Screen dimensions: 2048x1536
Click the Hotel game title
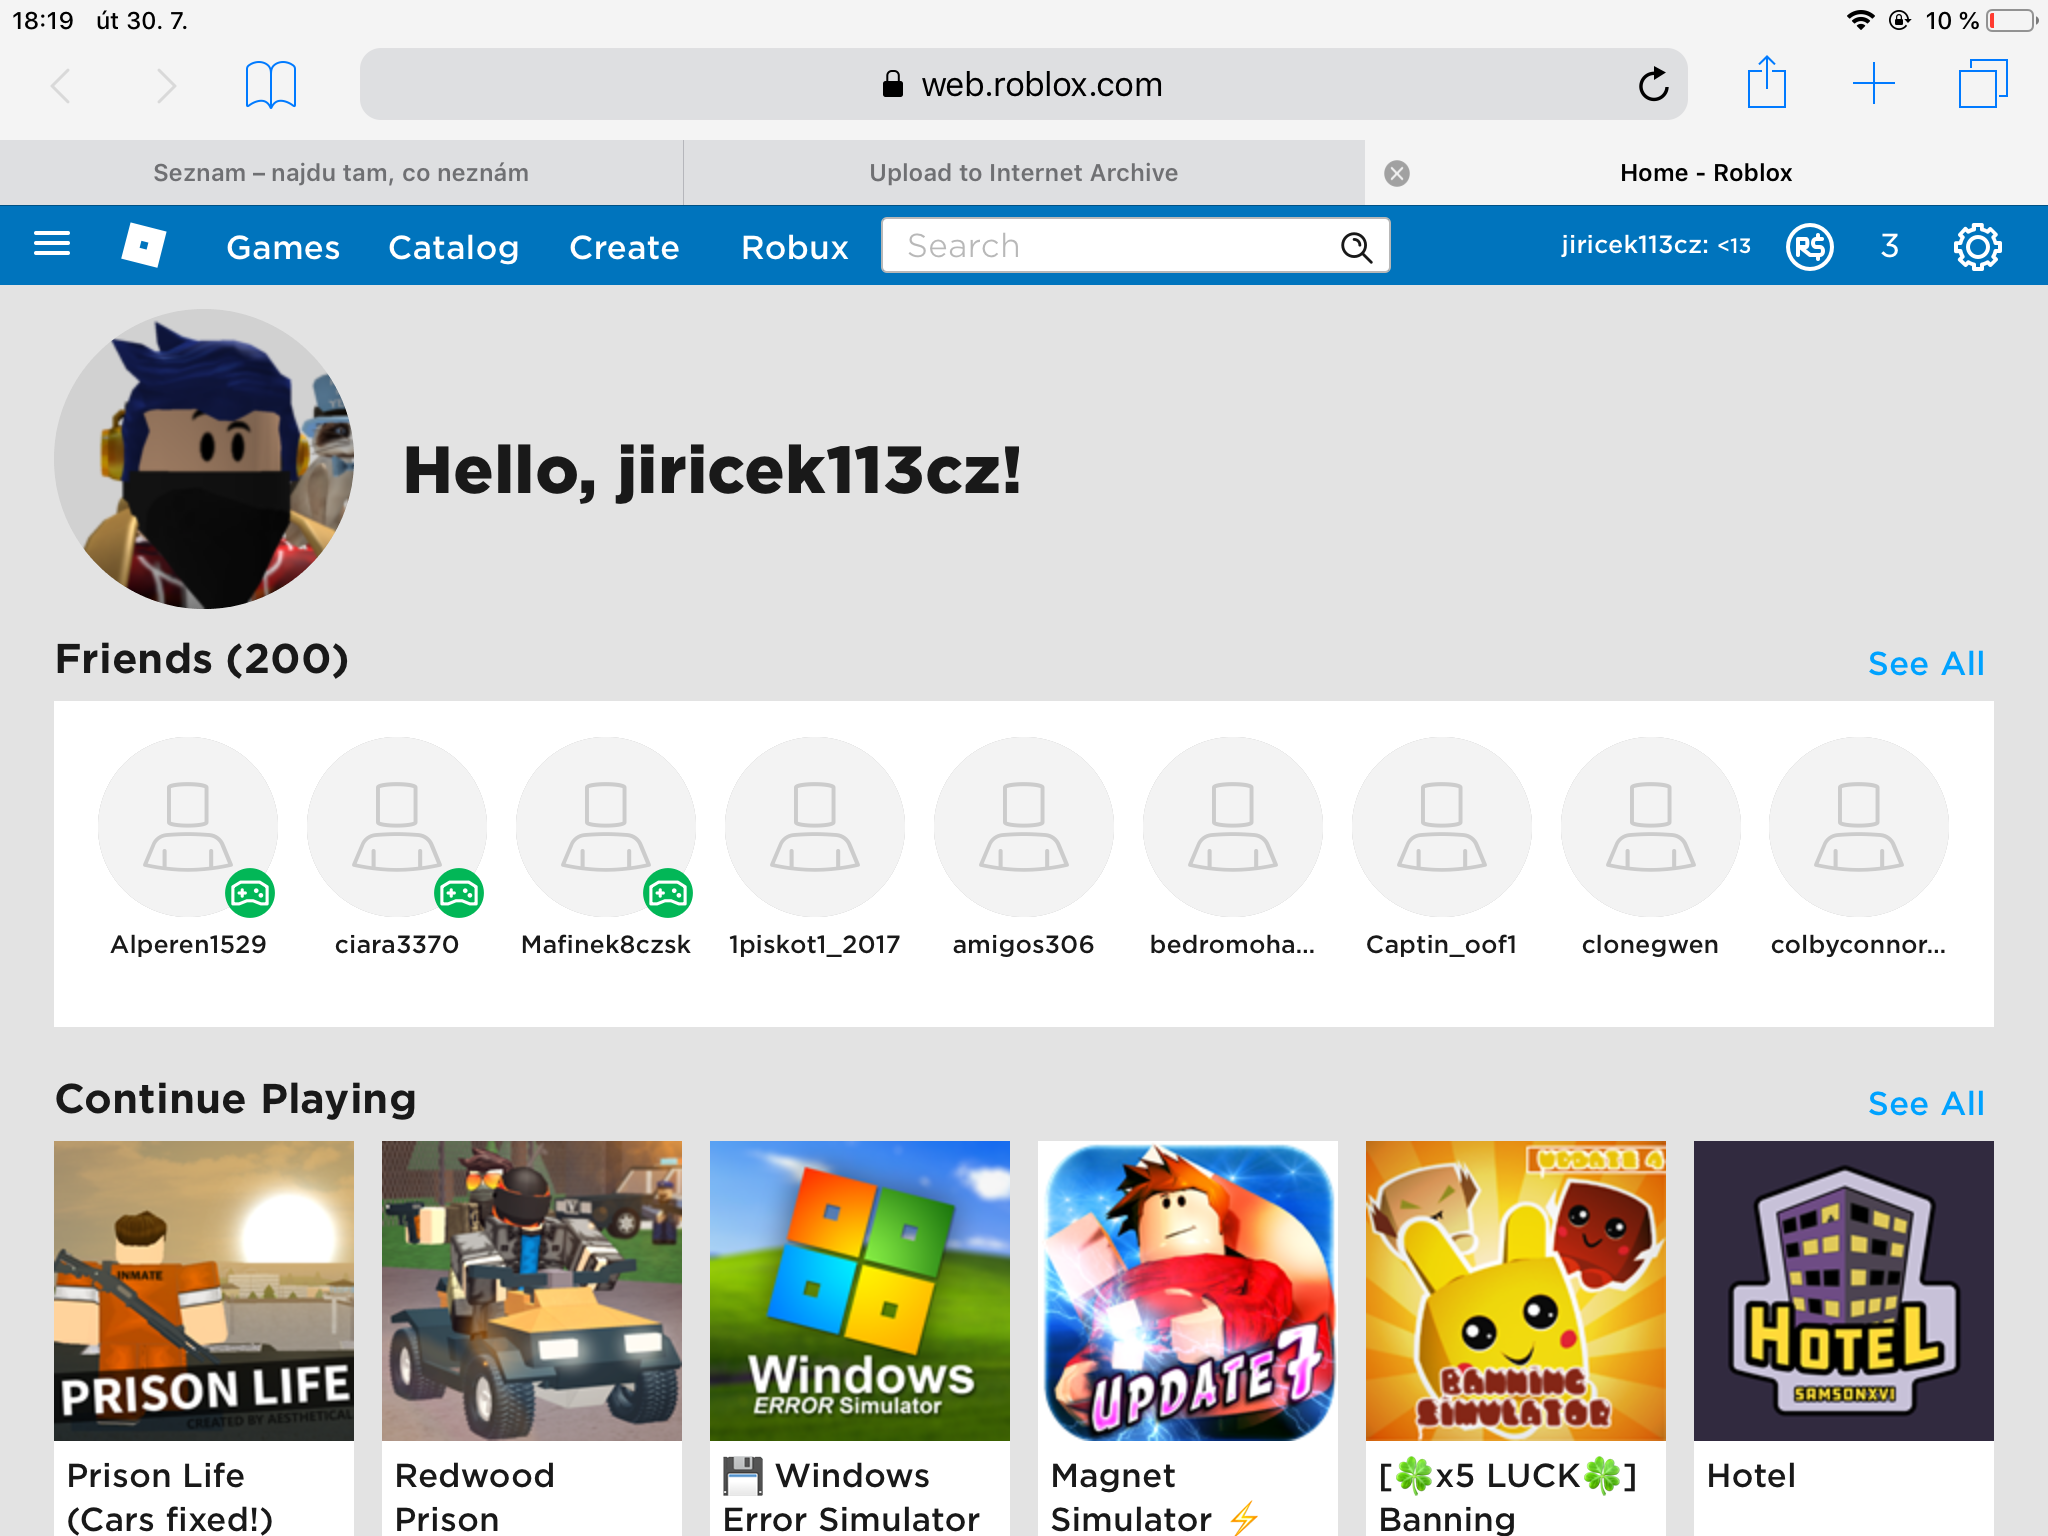pos(1751,1476)
